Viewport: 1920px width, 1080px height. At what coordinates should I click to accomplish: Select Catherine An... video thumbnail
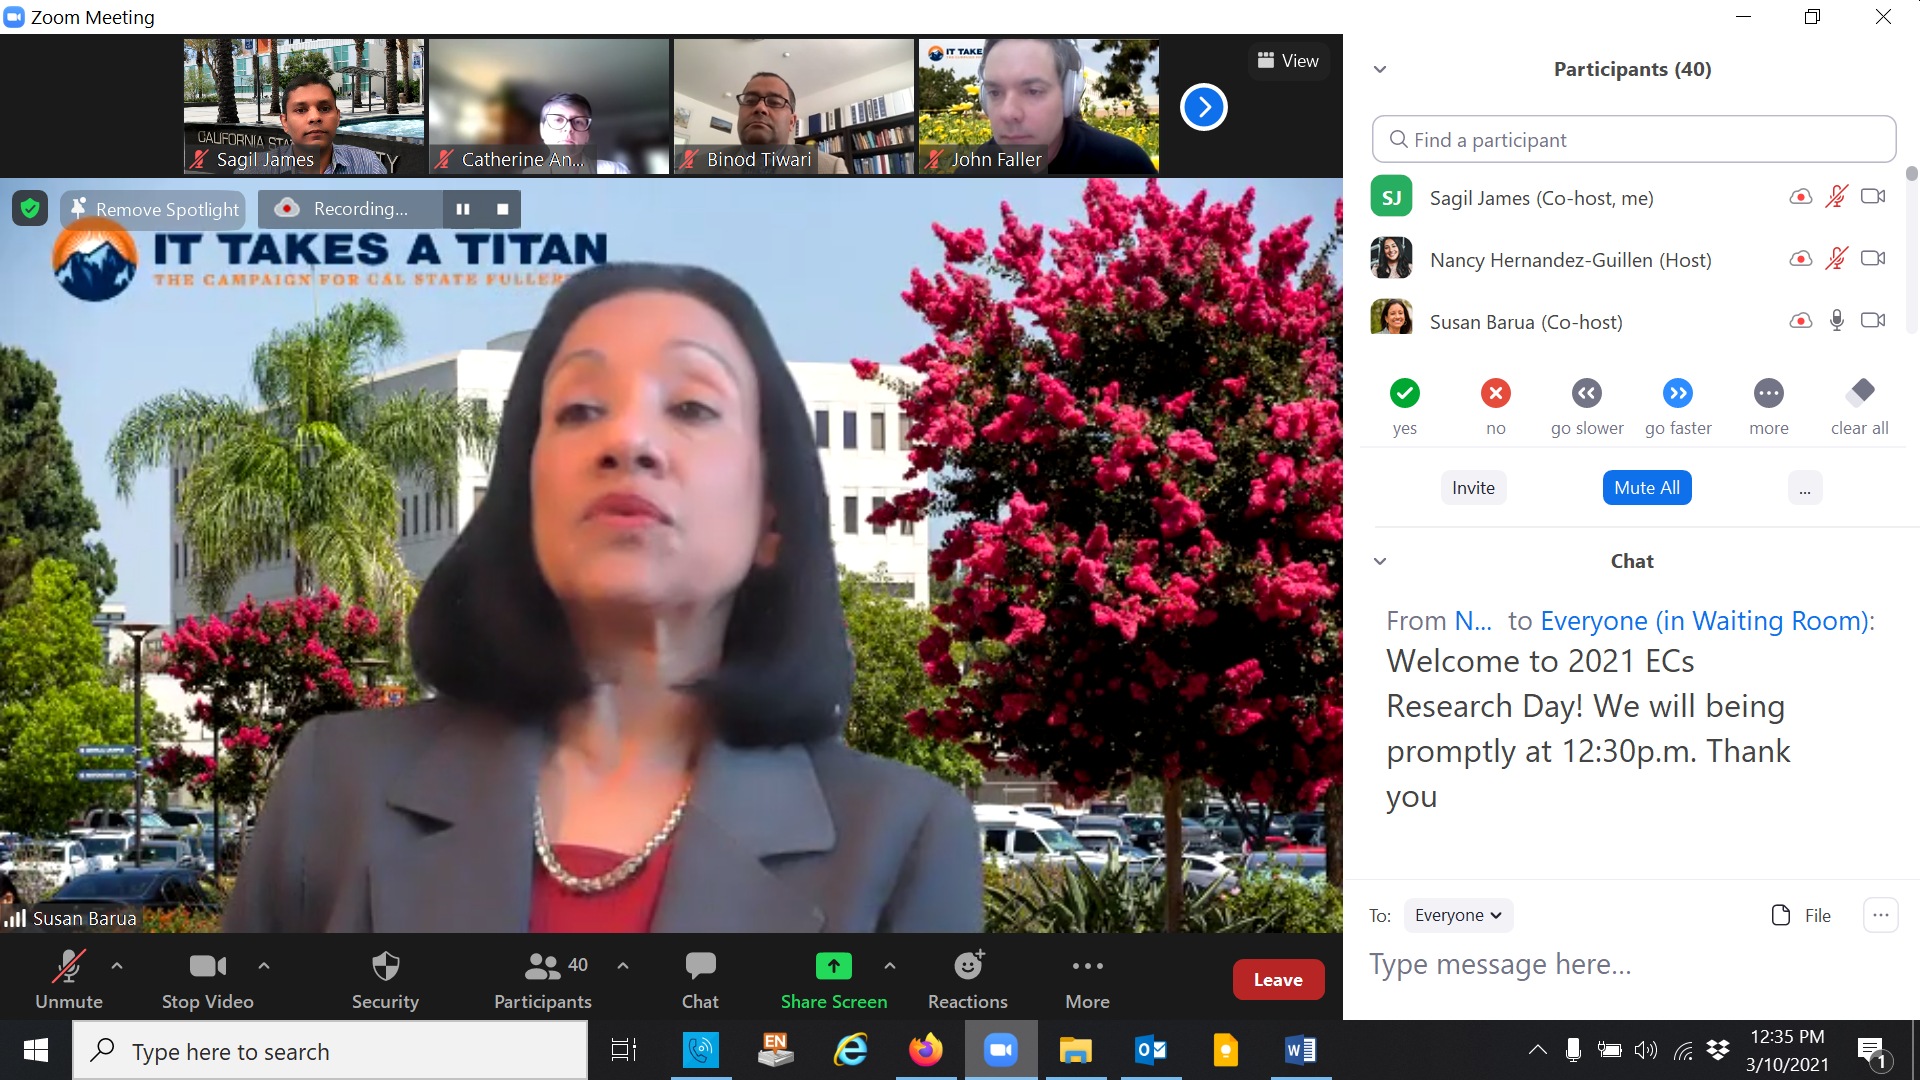click(549, 106)
